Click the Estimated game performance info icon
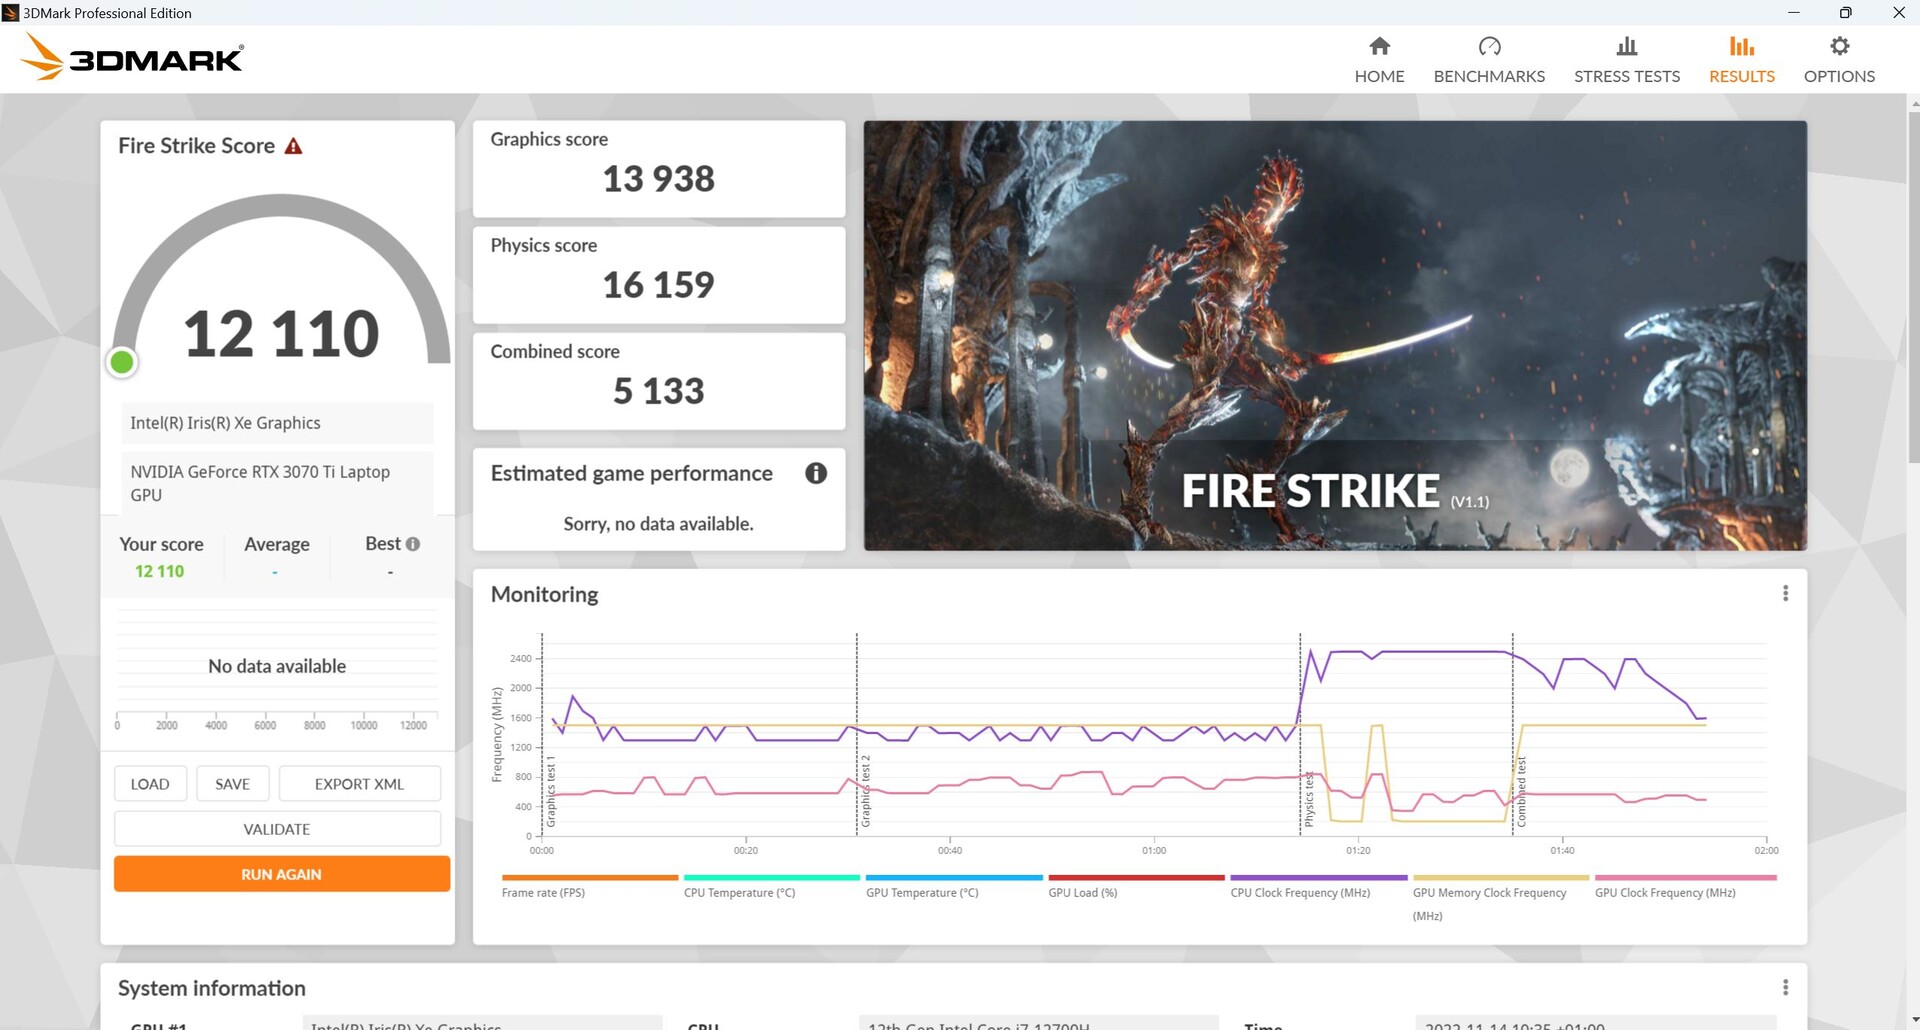 (817, 473)
